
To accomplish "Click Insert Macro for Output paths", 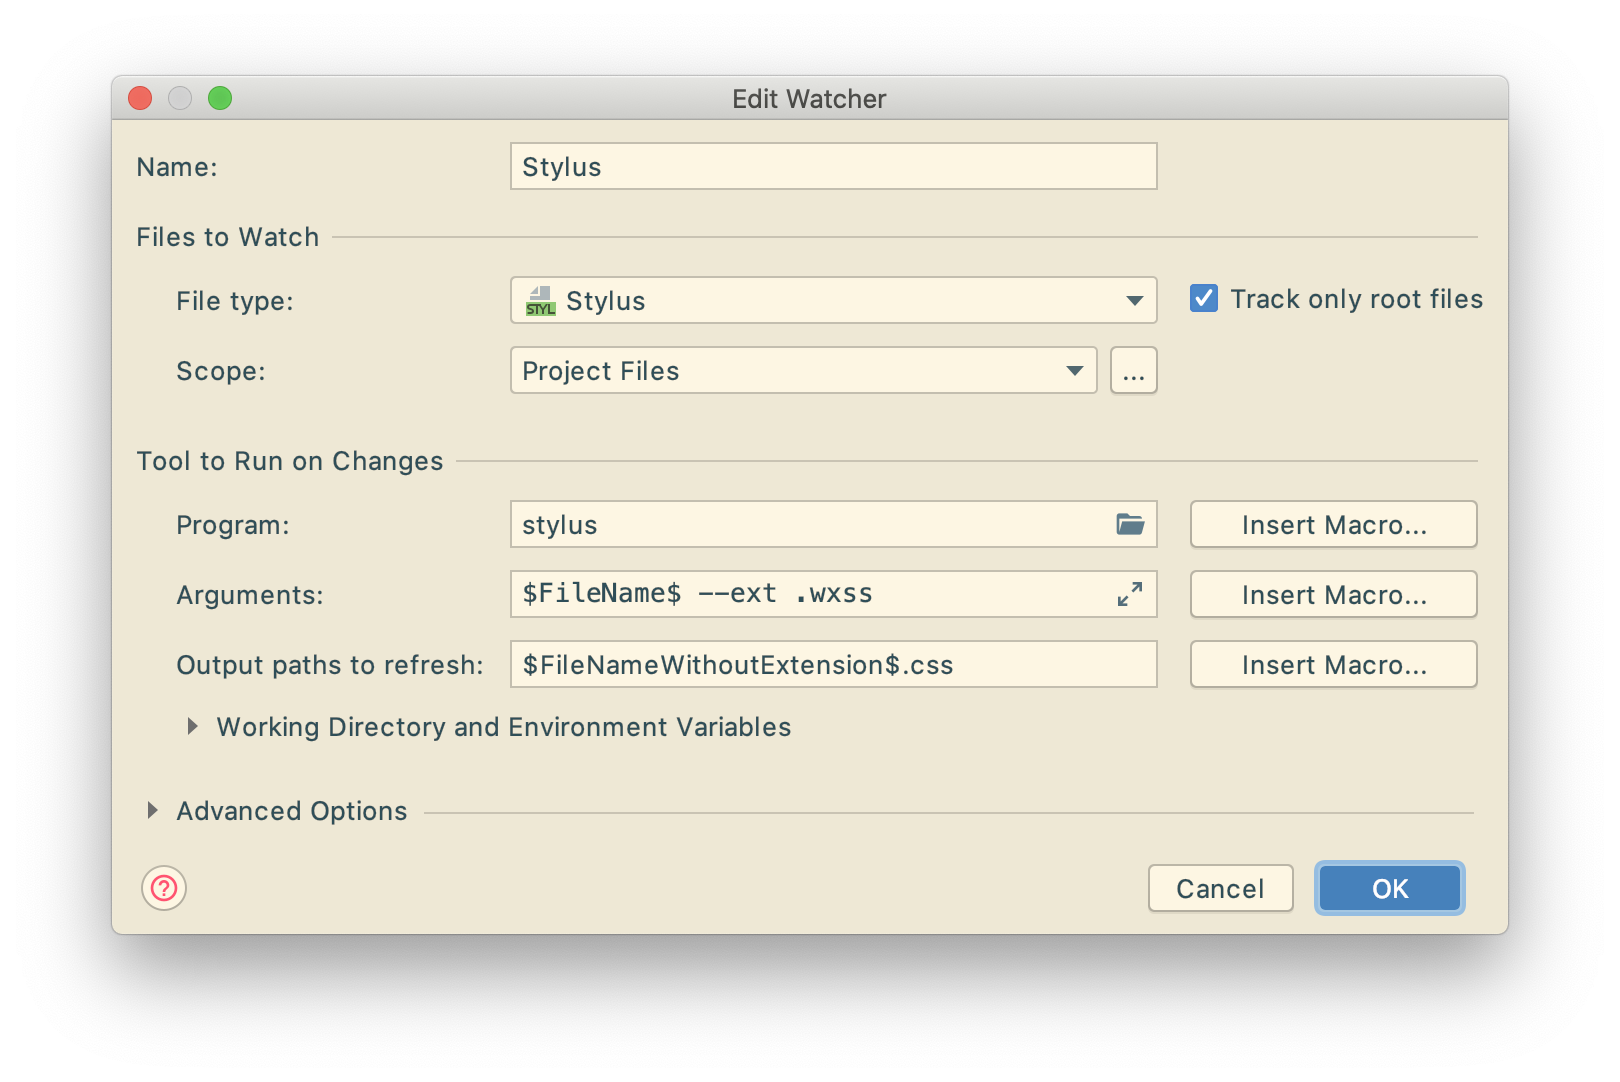I will click(1333, 665).
